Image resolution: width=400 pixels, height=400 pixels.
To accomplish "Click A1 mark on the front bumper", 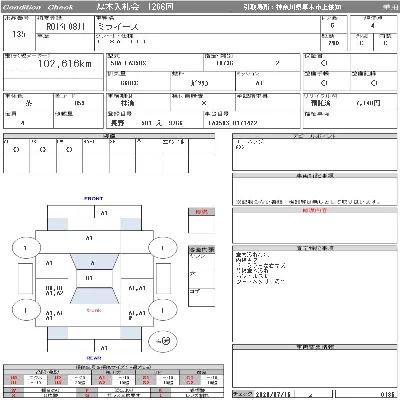I will pyautogui.click(x=104, y=213).
